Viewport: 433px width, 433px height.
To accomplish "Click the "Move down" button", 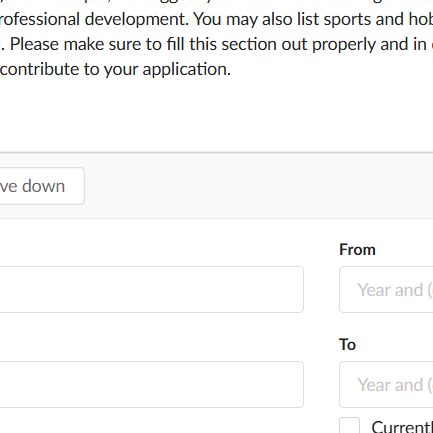I will [41, 186].
